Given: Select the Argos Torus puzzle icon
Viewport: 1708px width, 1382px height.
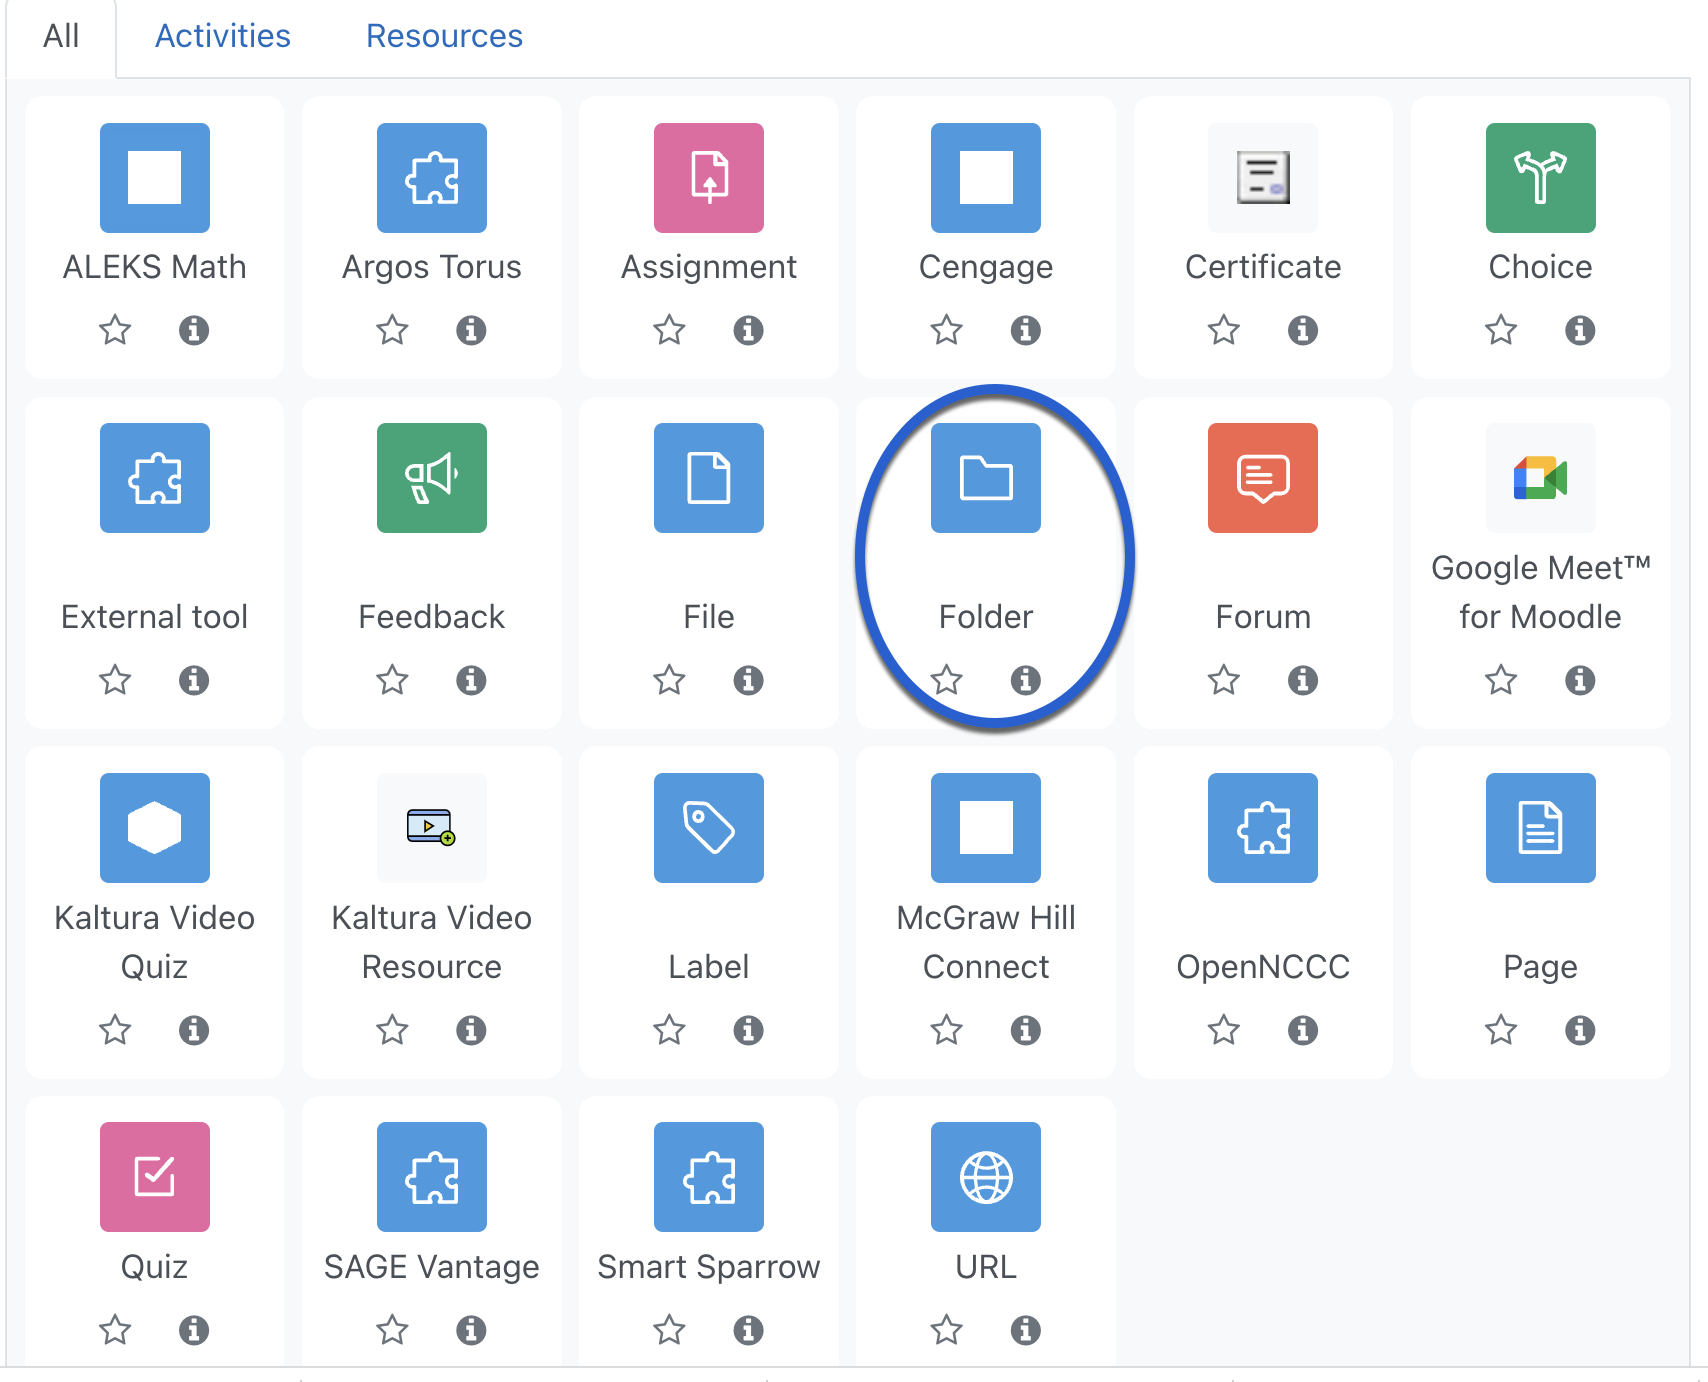Looking at the screenshot, I should pyautogui.click(x=432, y=178).
